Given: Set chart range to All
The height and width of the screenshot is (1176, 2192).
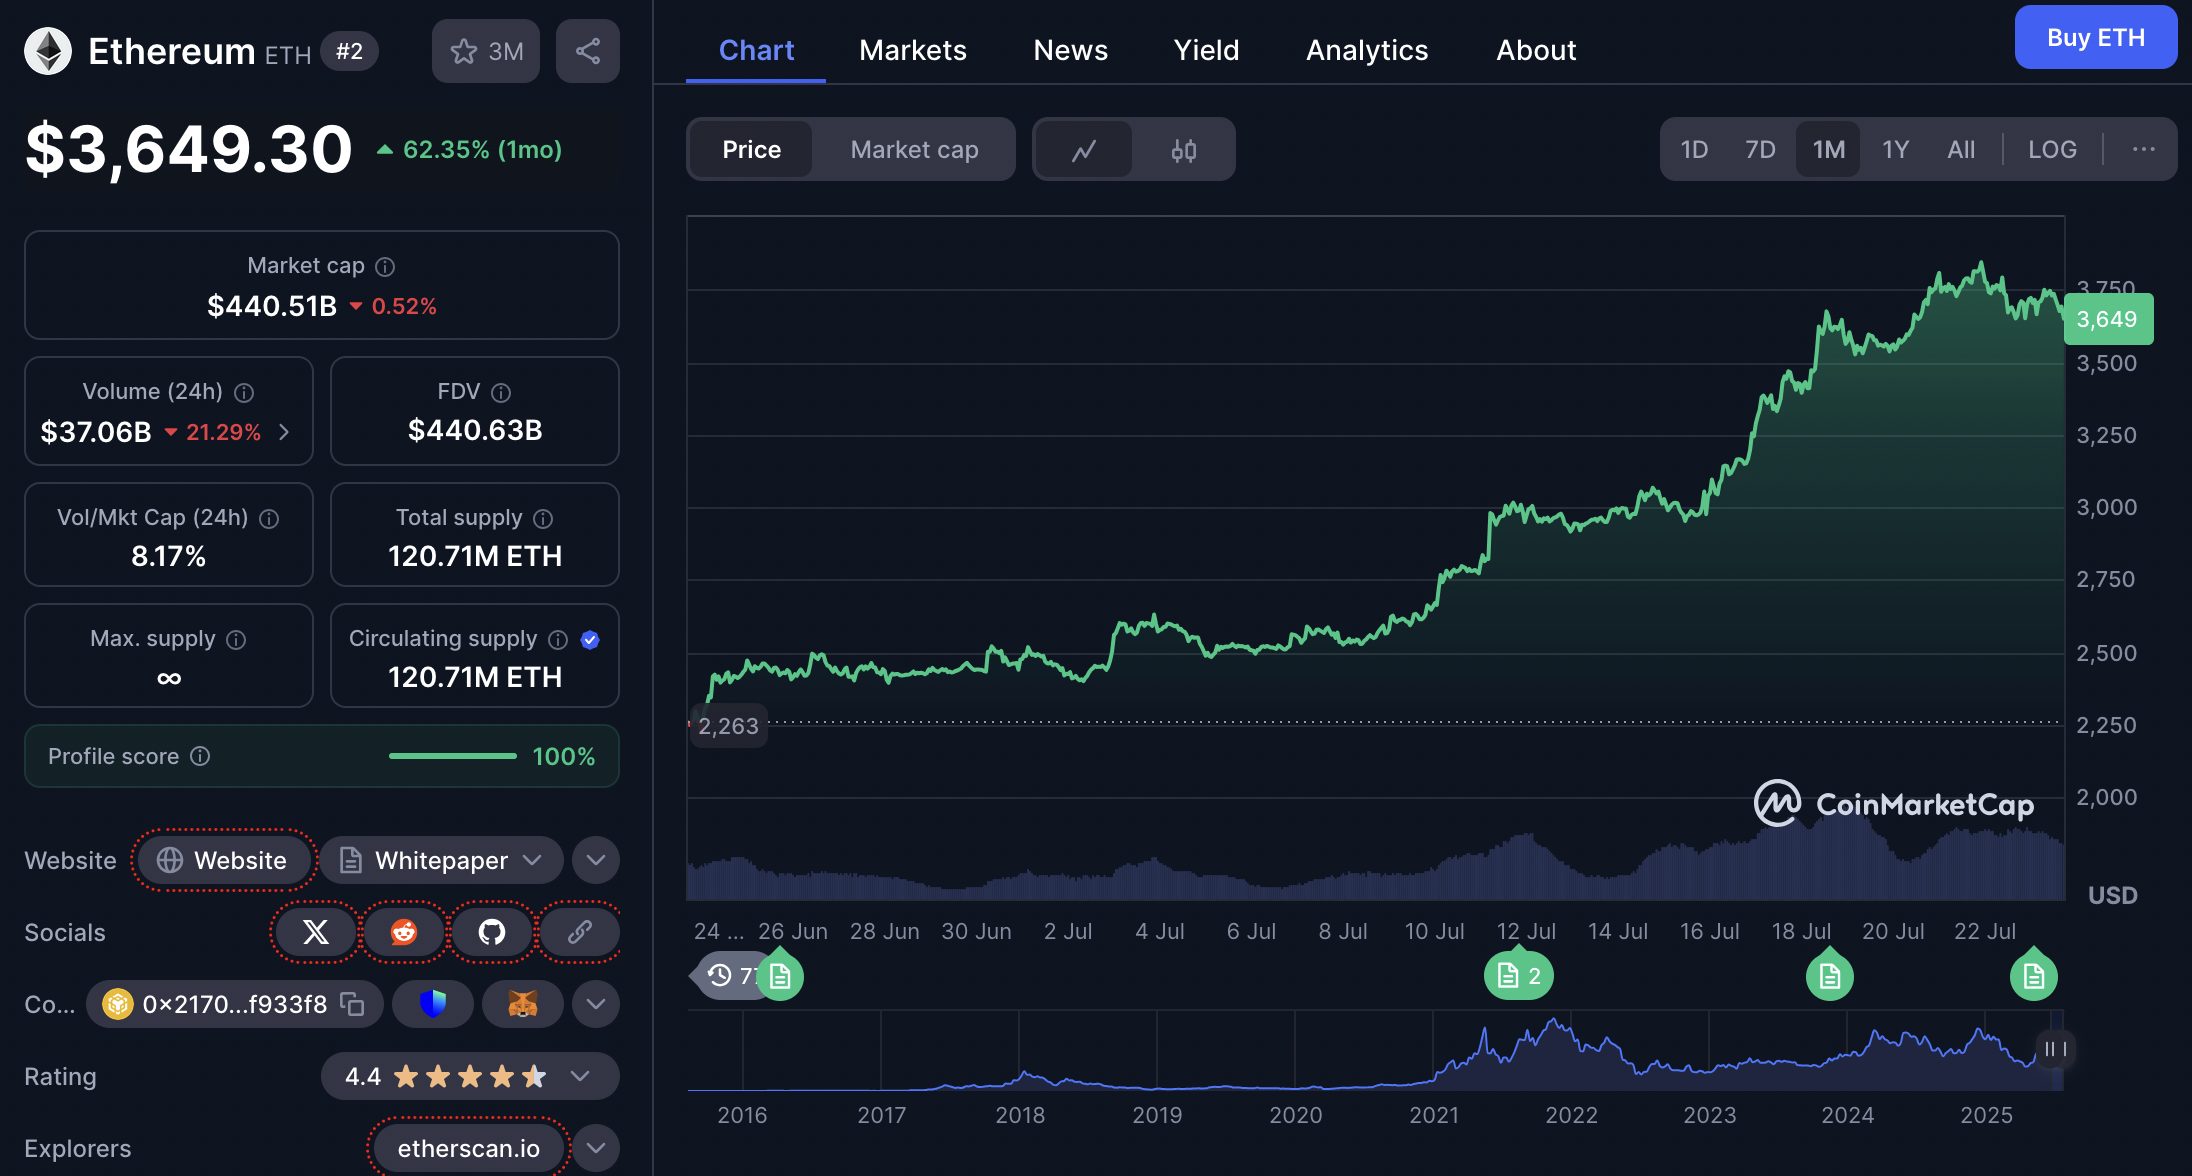Looking at the screenshot, I should point(1961,150).
